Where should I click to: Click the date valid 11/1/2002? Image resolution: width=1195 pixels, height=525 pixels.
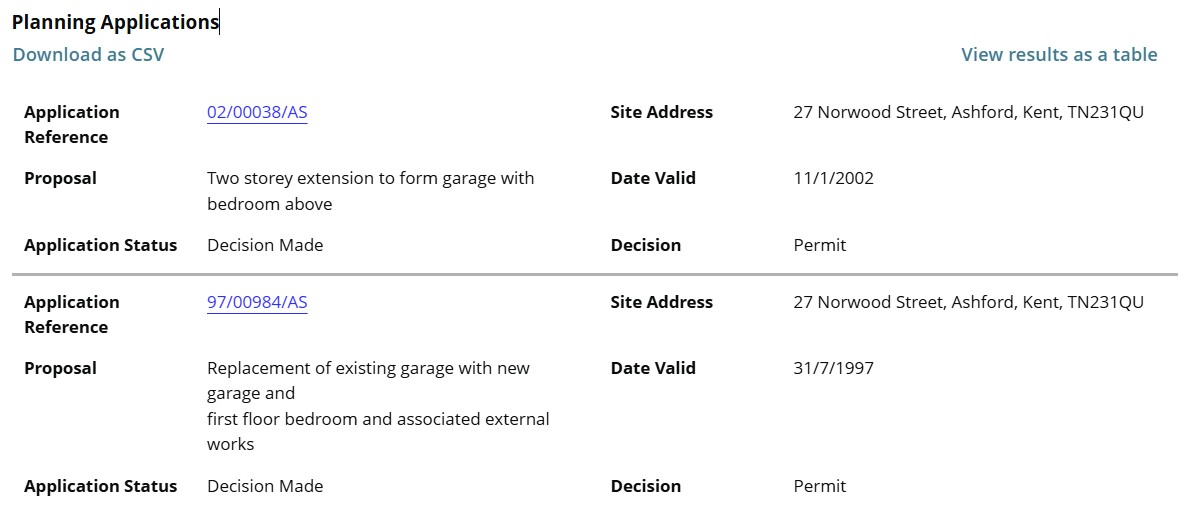pyautogui.click(x=833, y=178)
